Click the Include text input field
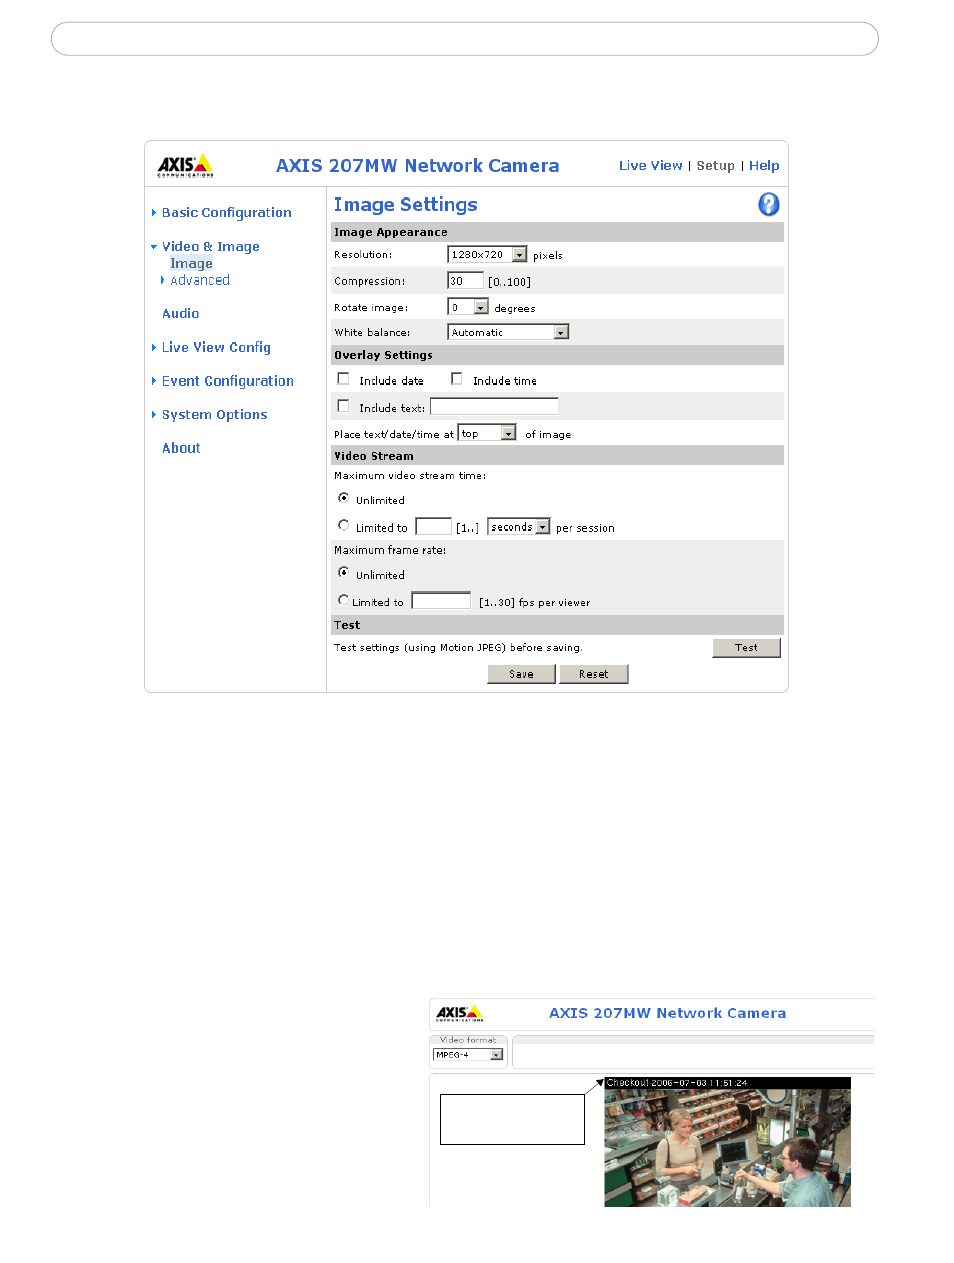The height and width of the screenshot is (1263, 954). (494, 406)
